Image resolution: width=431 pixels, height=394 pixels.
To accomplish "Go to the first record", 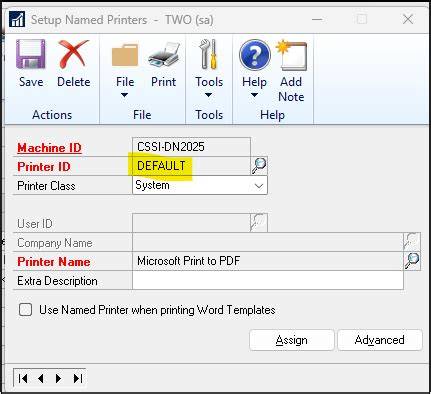I will 23,378.
